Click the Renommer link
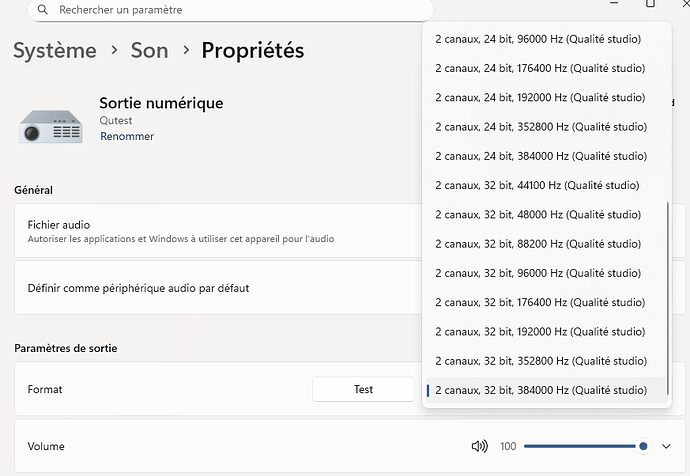The image size is (690, 476). coord(127,136)
